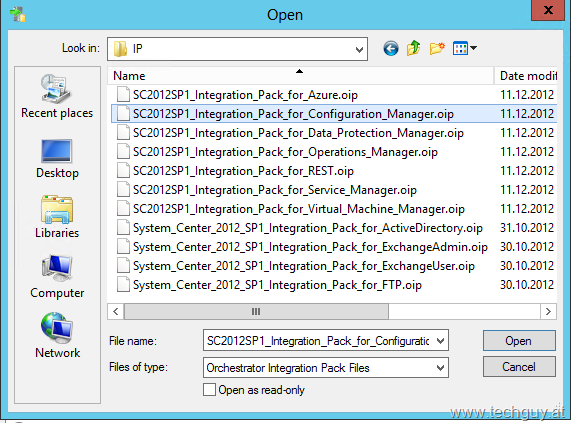Click file icon of Service_Manager.oip
571x423 pixels.
point(123,190)
